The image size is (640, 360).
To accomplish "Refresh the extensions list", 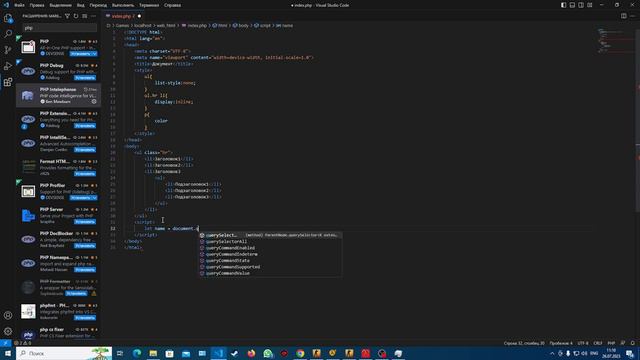I will (x=76, y=16).
